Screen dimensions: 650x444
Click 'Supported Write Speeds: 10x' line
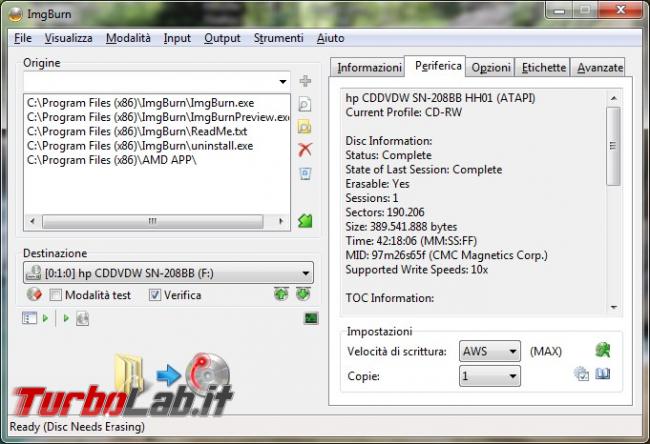[x=416, y=270]
